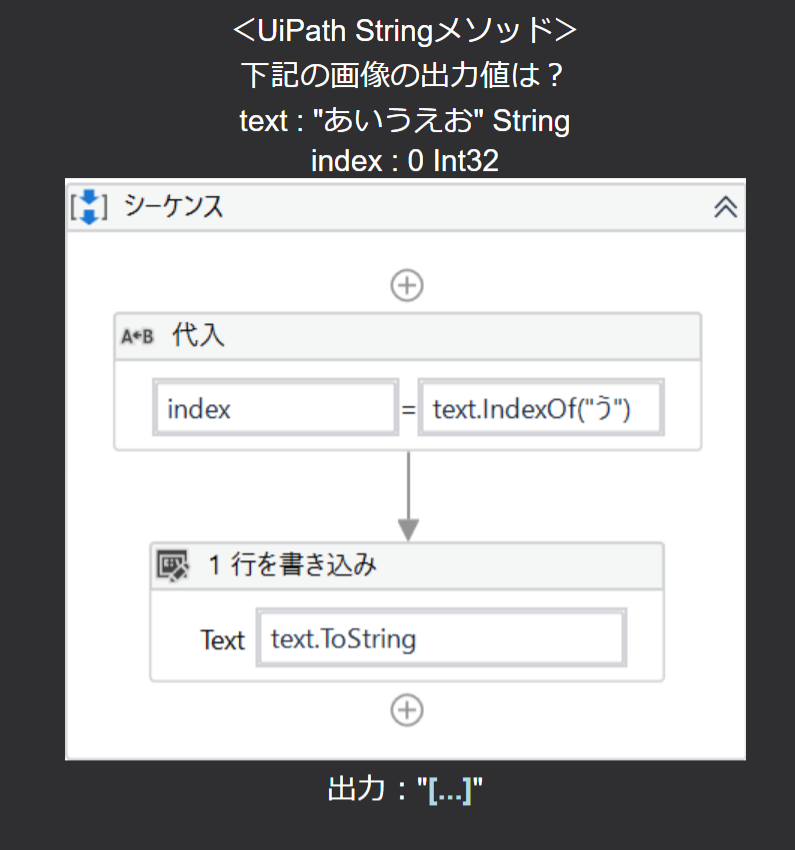The image size is (795, 850).
Task: Select the arrow connector between activities
Action: tap(407, 496)
